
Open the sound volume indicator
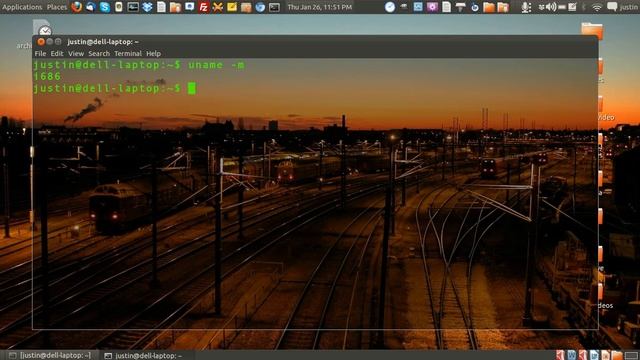tap(551, 7)
